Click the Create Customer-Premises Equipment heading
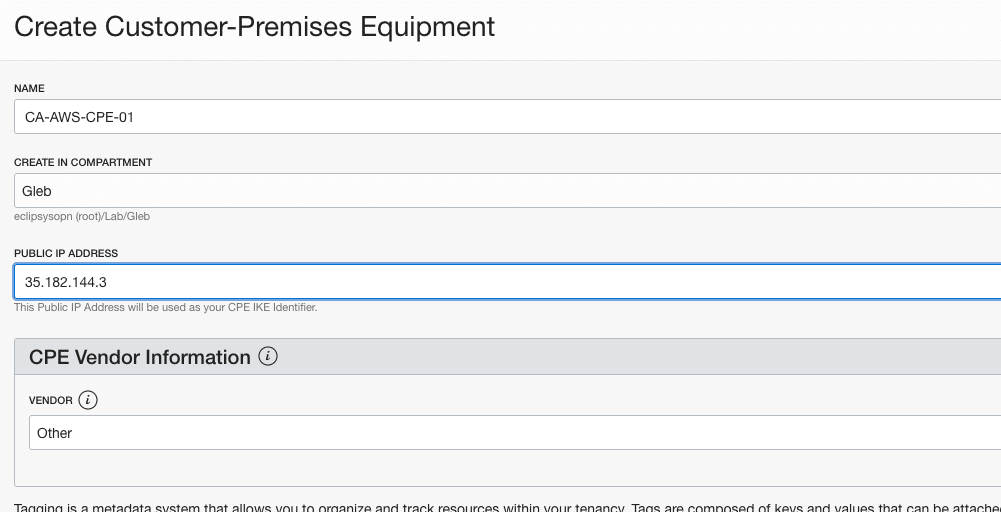1001x512 pixels. click(255, 27)
